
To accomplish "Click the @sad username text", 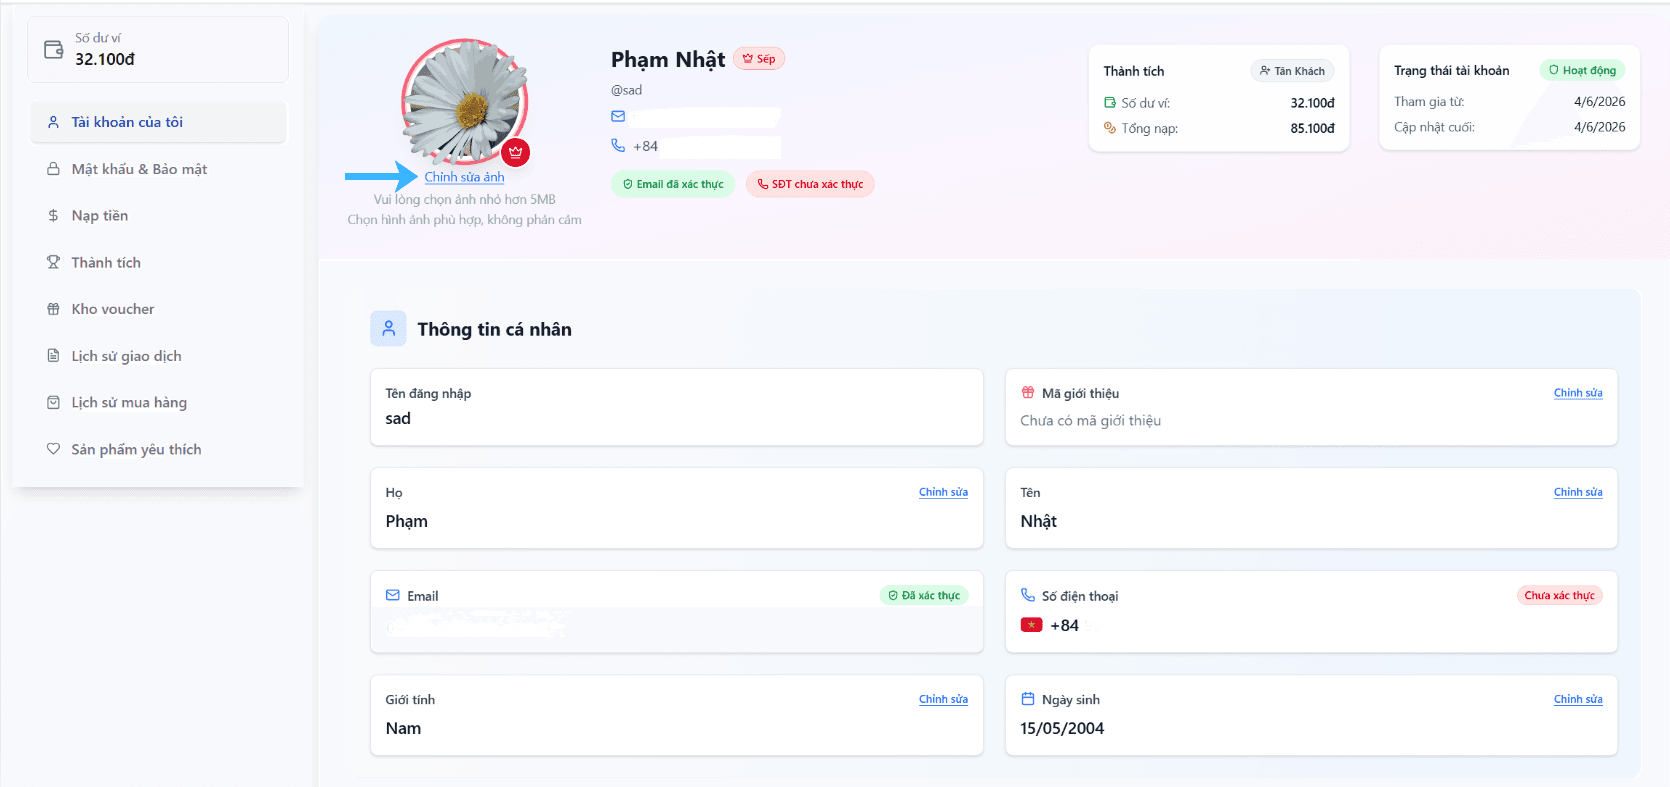I will pyautogui.click(x=627, y=90).
